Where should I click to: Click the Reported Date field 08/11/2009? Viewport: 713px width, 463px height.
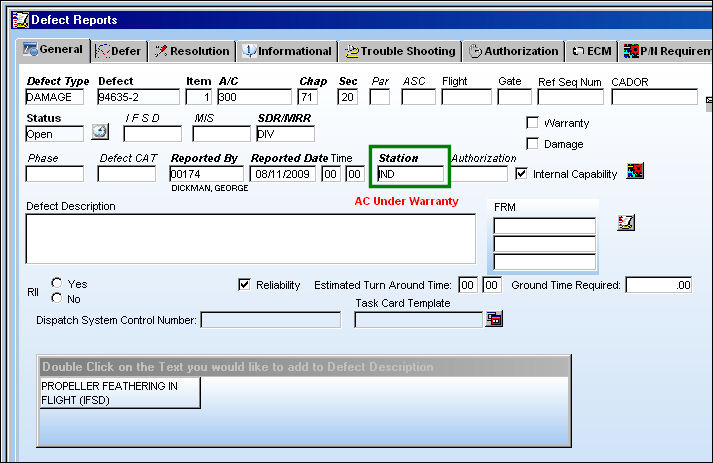282,174
